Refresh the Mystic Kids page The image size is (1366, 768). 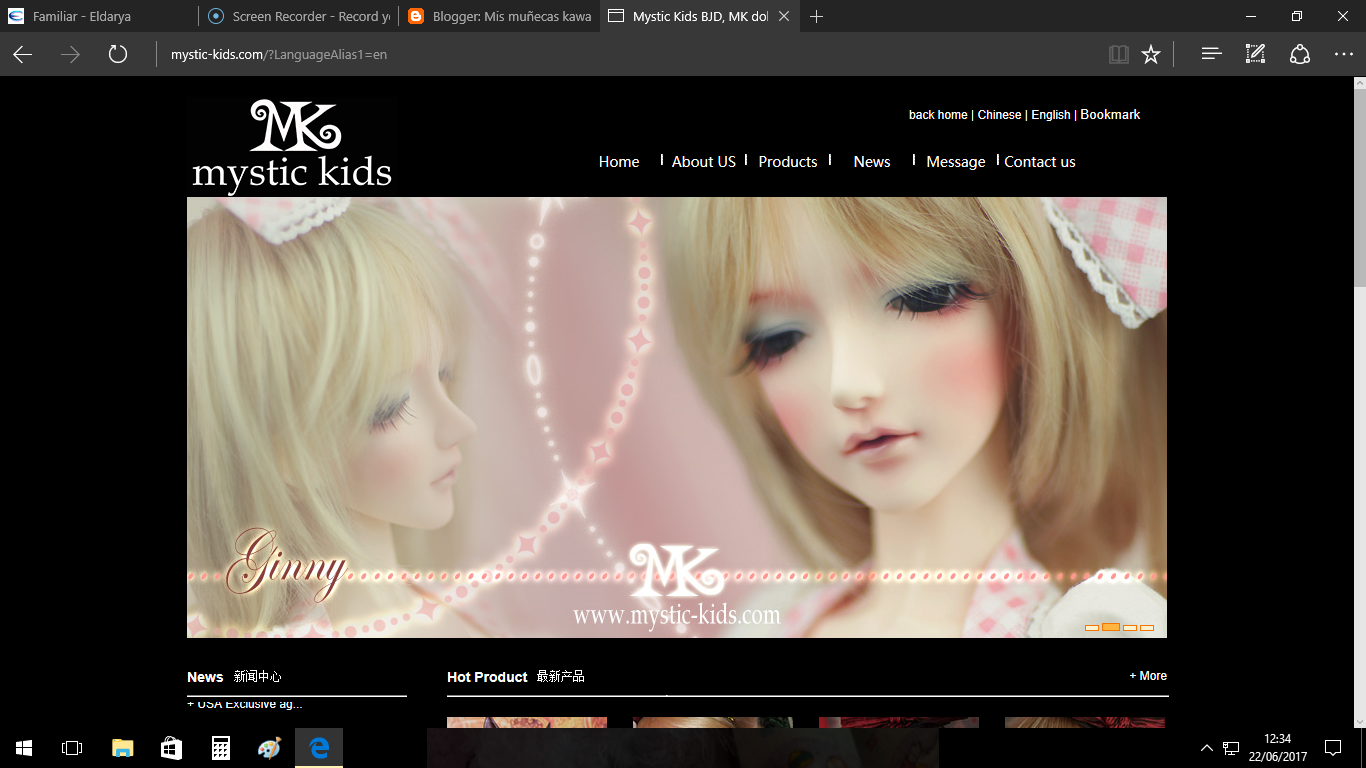pos(117,54)
